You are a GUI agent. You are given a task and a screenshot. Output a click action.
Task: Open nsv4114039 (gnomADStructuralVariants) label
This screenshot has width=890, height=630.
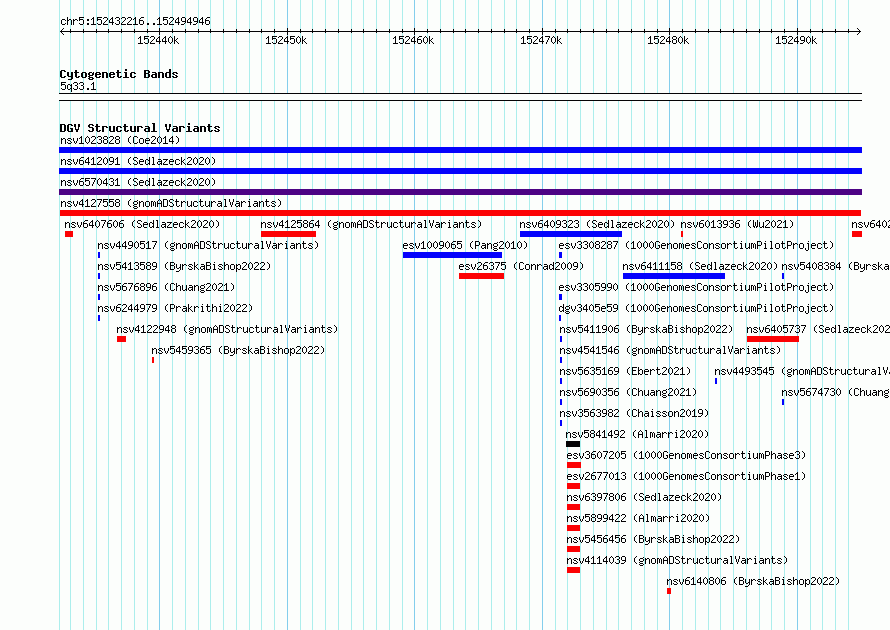click(677, 560)
